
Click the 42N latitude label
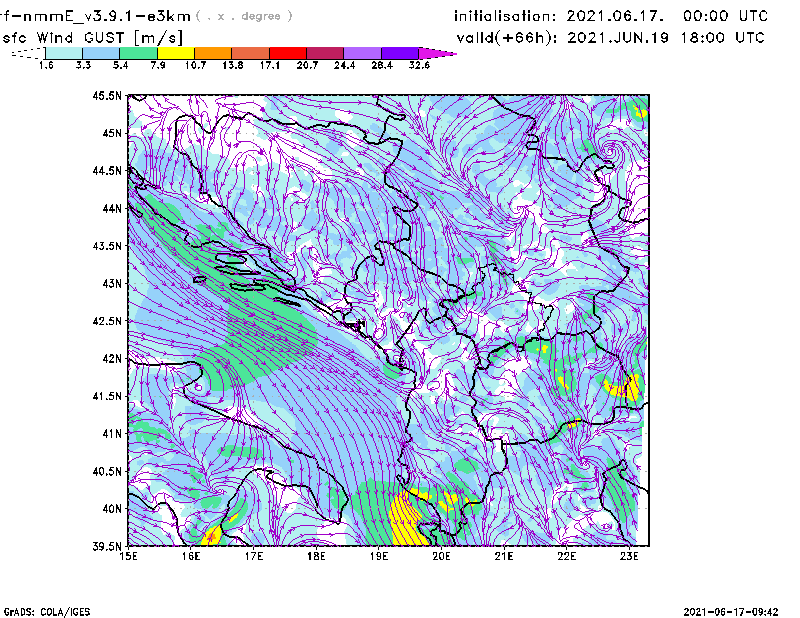pyautogui.click(x=112, y=359)
